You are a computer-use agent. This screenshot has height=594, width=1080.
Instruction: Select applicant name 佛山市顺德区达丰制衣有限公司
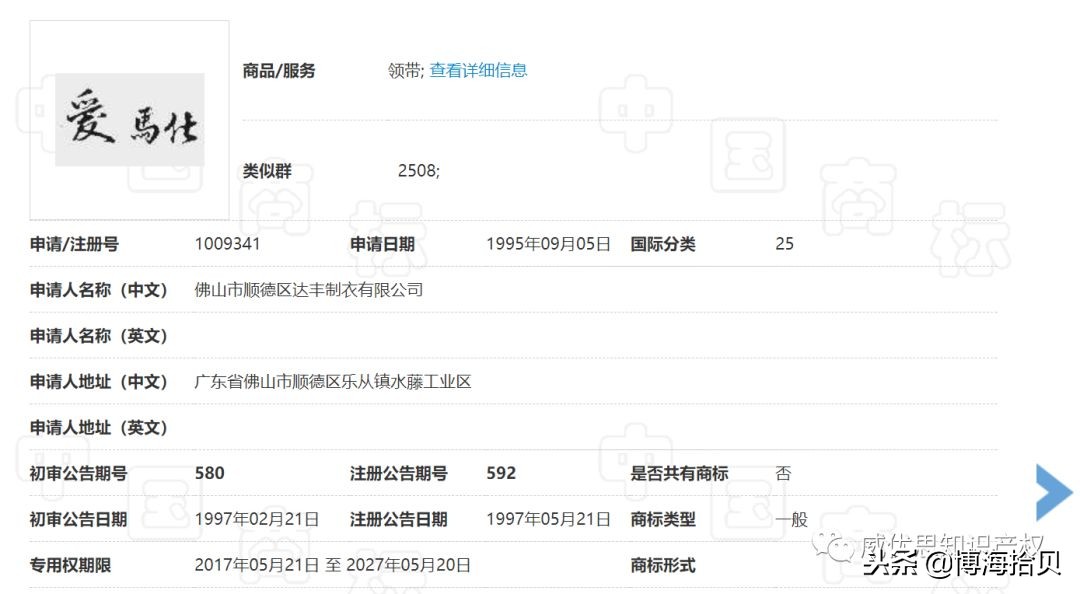309,290
